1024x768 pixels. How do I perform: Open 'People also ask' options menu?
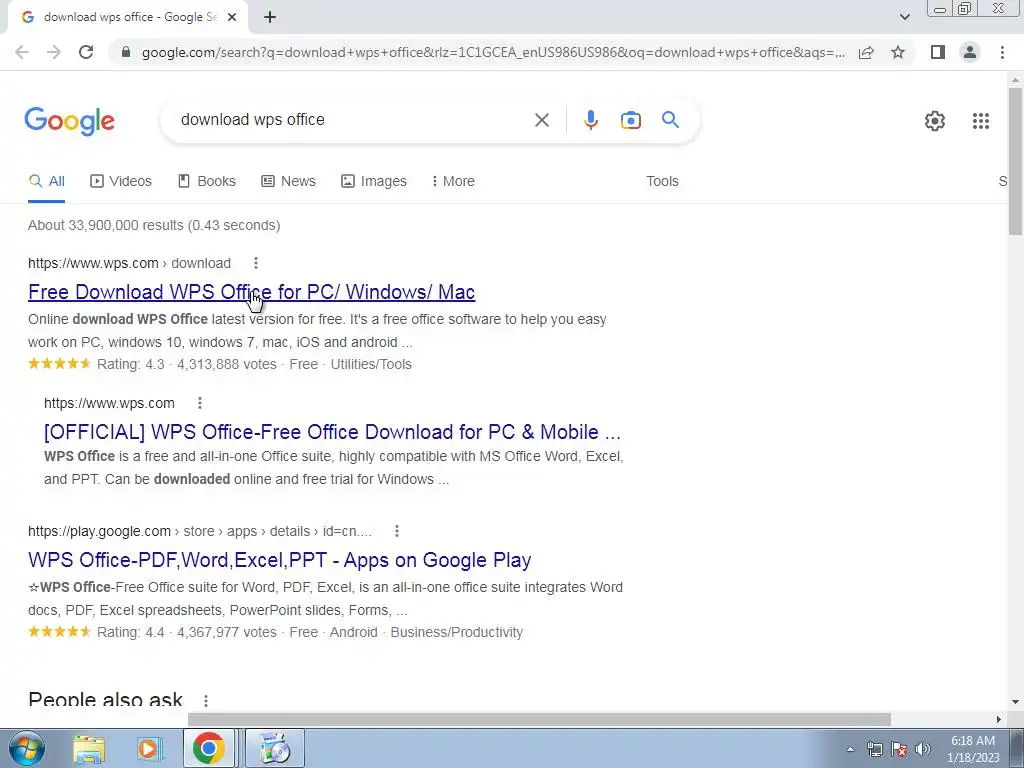(x=206, y=701)
